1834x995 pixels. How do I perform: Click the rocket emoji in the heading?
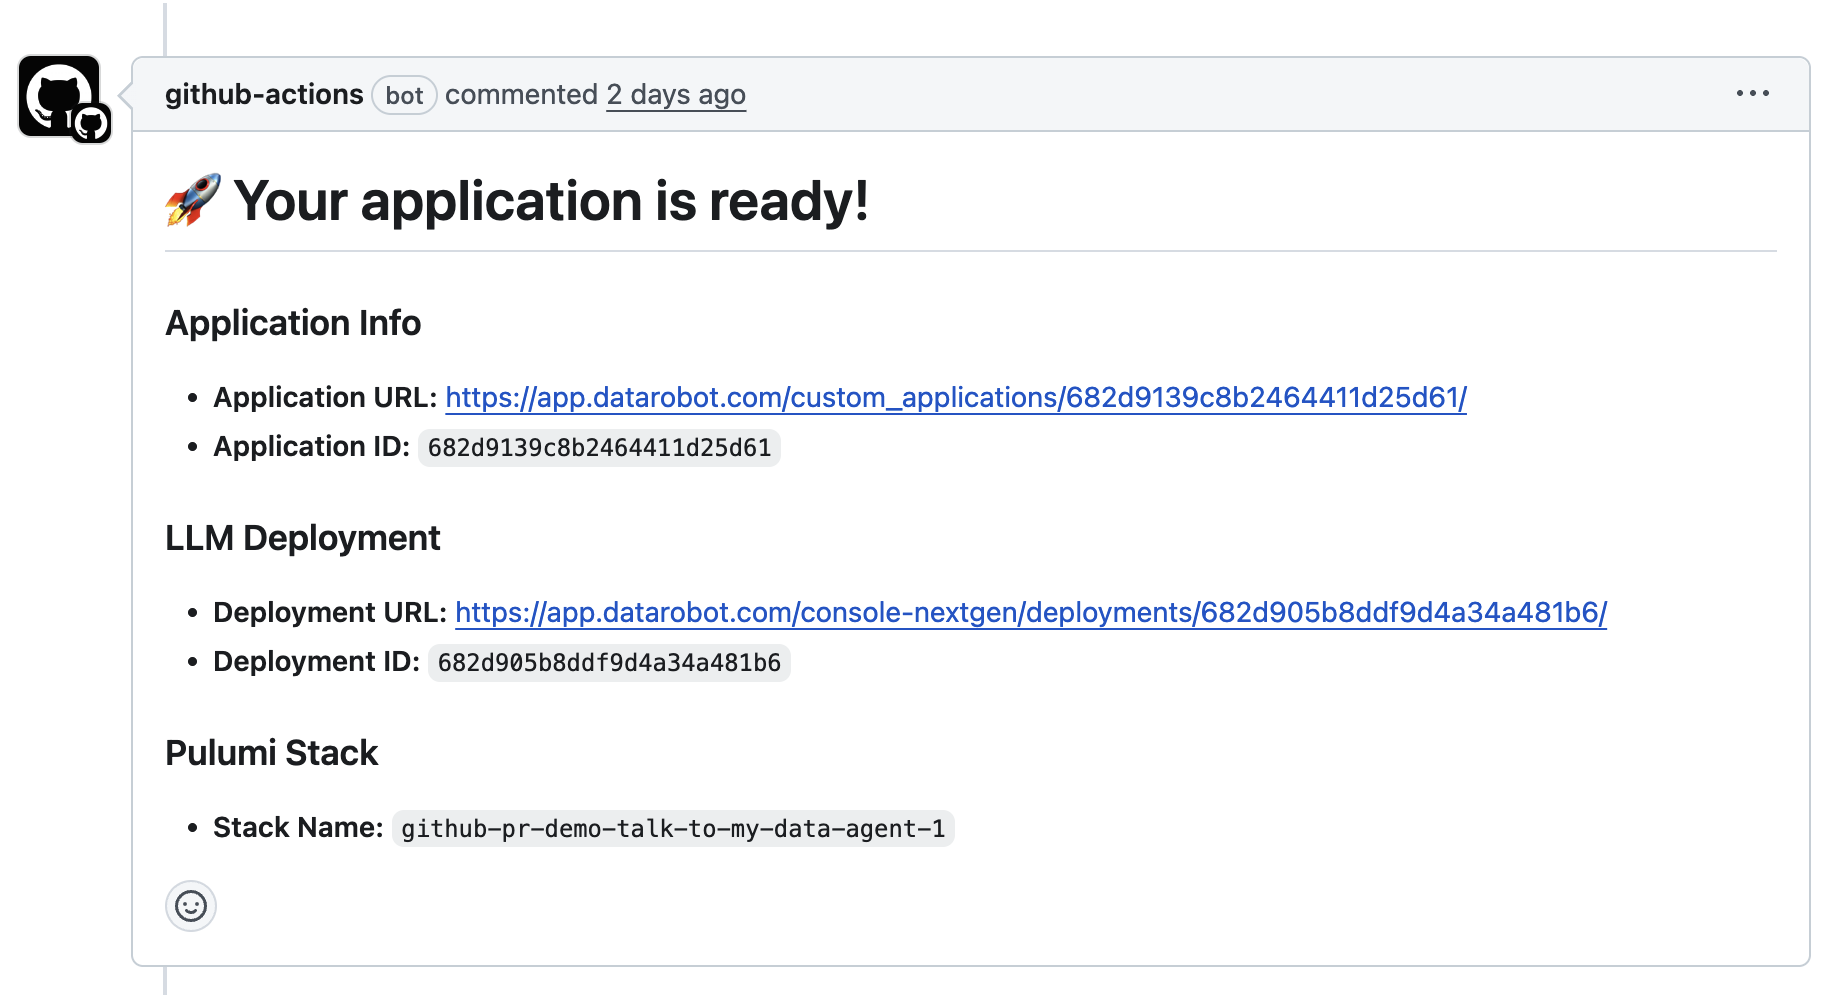[x=193, y=200]
